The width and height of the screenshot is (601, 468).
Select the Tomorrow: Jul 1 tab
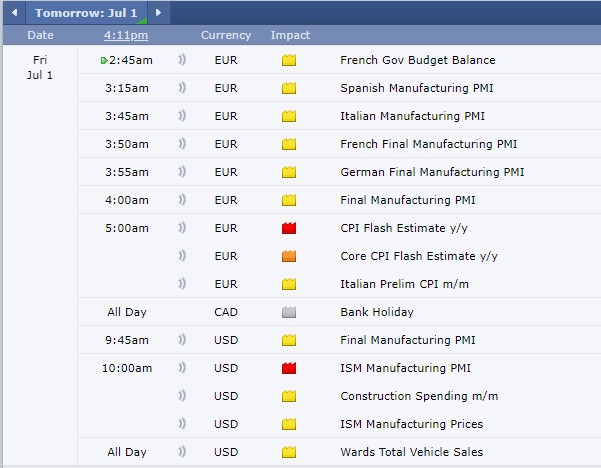click(86, 13)
